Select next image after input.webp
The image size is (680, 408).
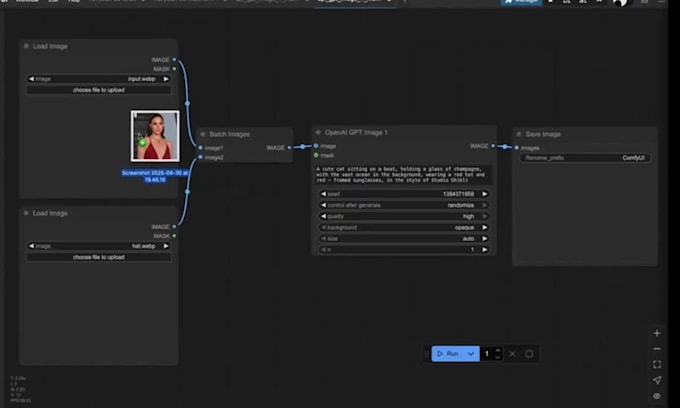(x=166, y=79)
